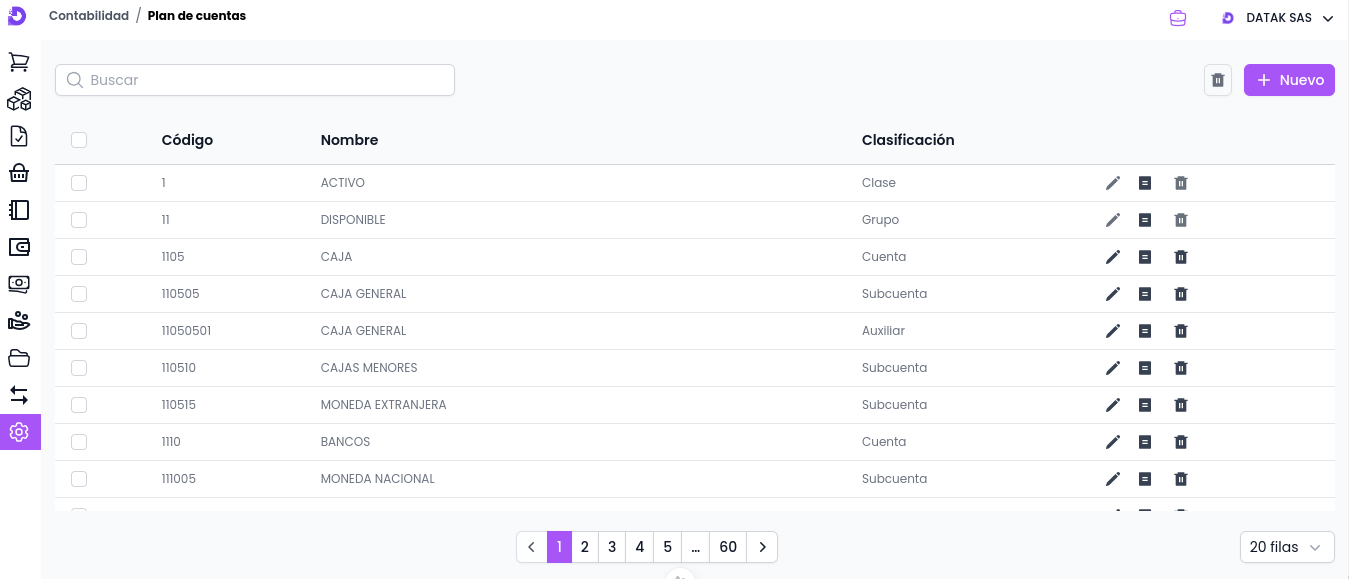
Task: Open the inventory boxes sidebar icon
Action: [x=19, y=99]
